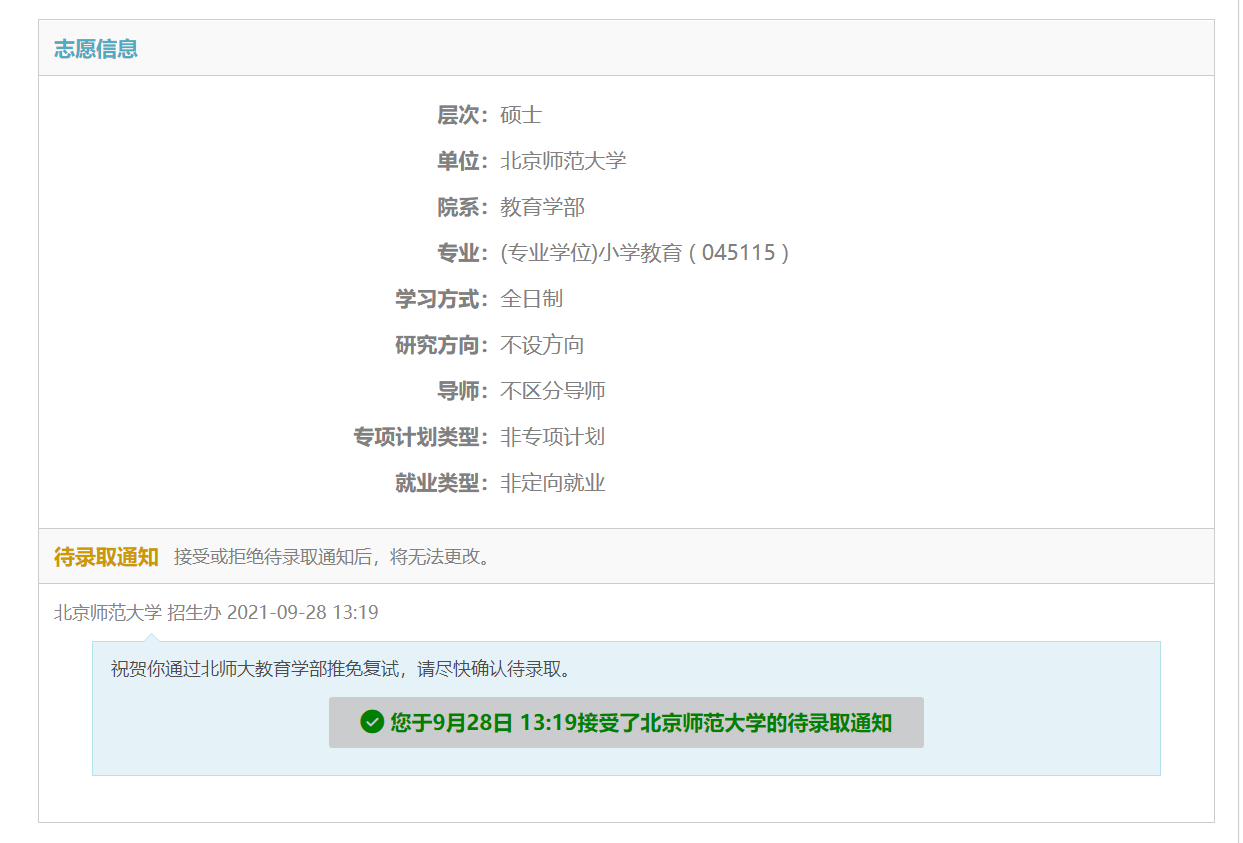This screenshot has width=1243, height=843.
Task: Click the 北京师范大学 value beside 单位
Action: (563, 161)
